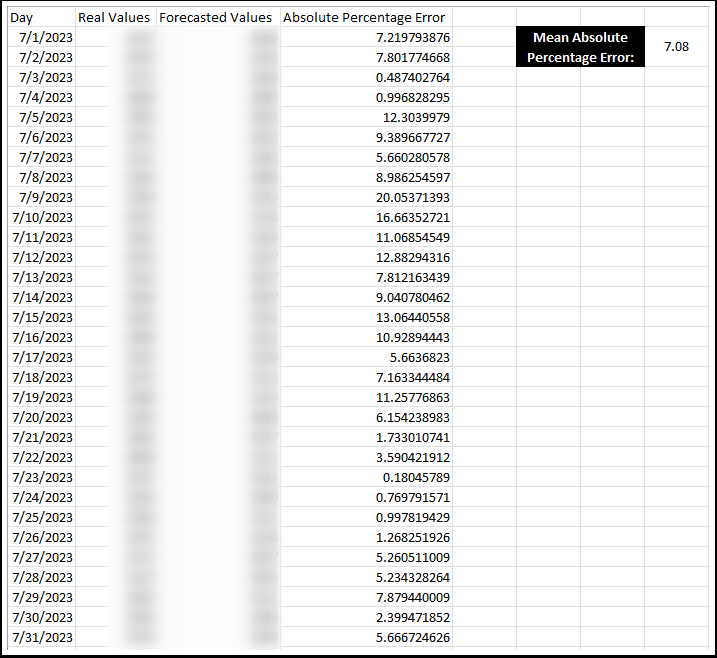Select the error value 0.18045789

tap(366, 477)
